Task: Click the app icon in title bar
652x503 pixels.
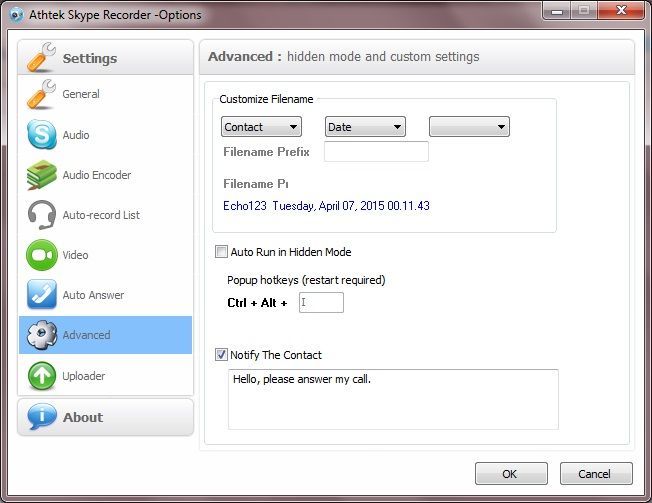Action: (x=16, y=15)
